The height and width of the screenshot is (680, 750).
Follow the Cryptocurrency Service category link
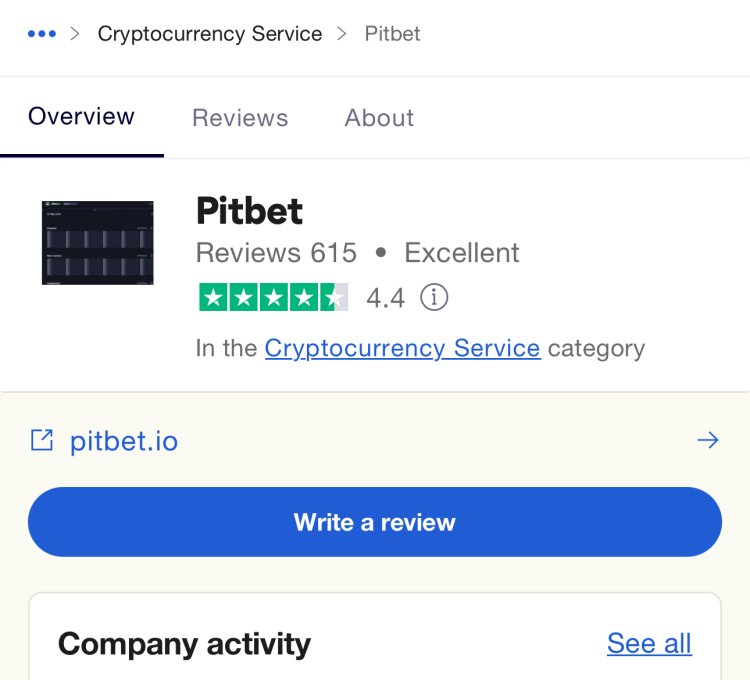tap(402, 348)
